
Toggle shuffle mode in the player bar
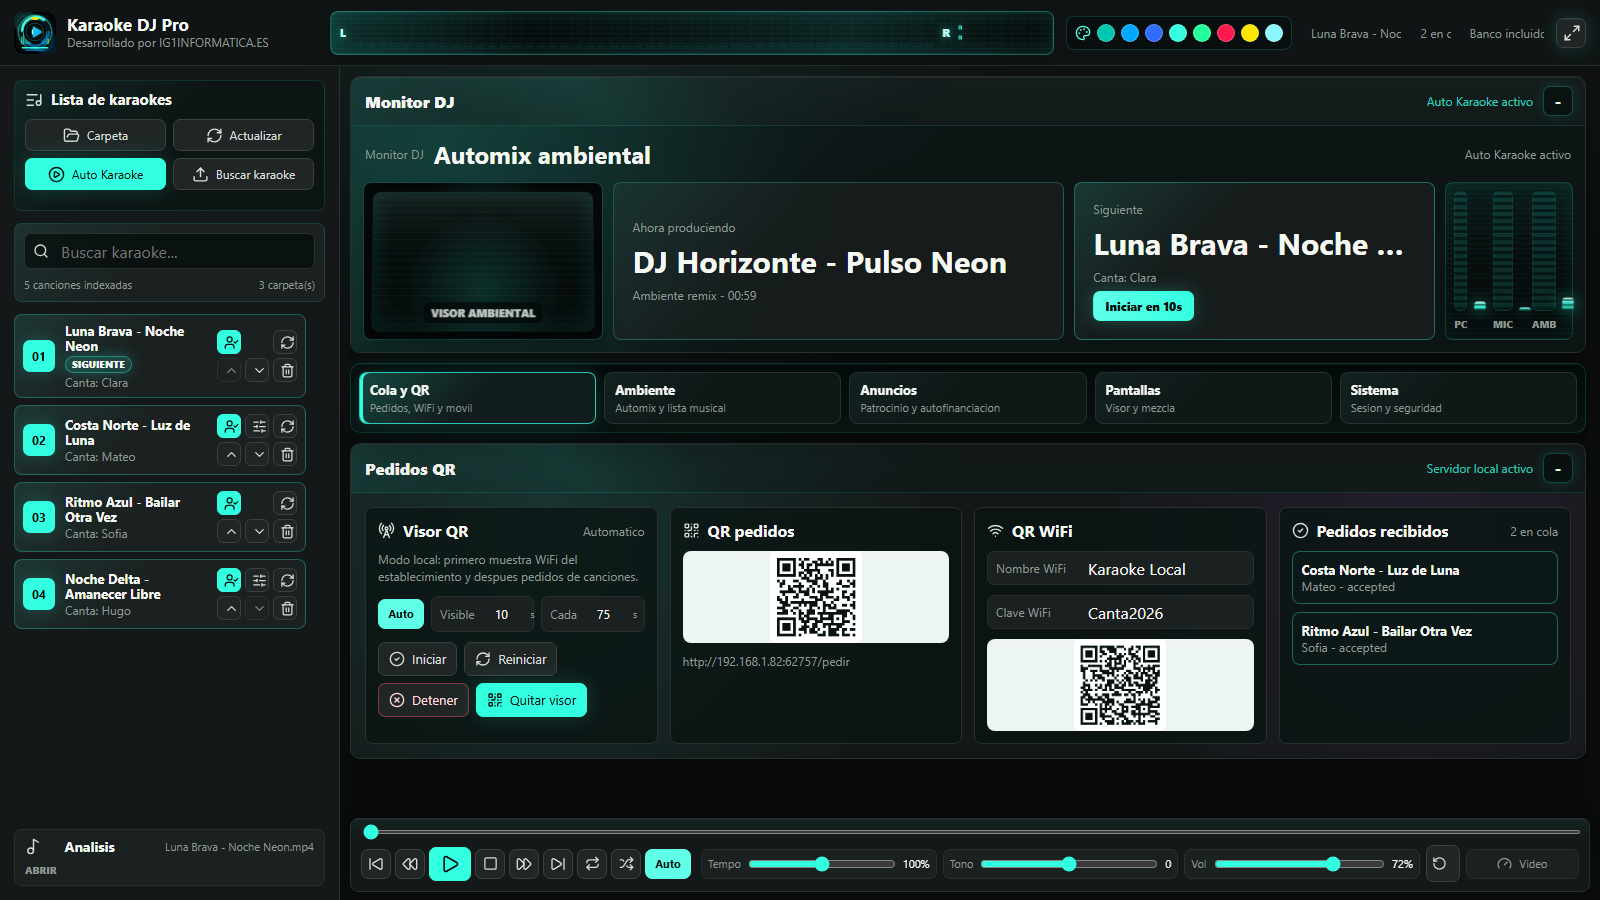(626, 864)
